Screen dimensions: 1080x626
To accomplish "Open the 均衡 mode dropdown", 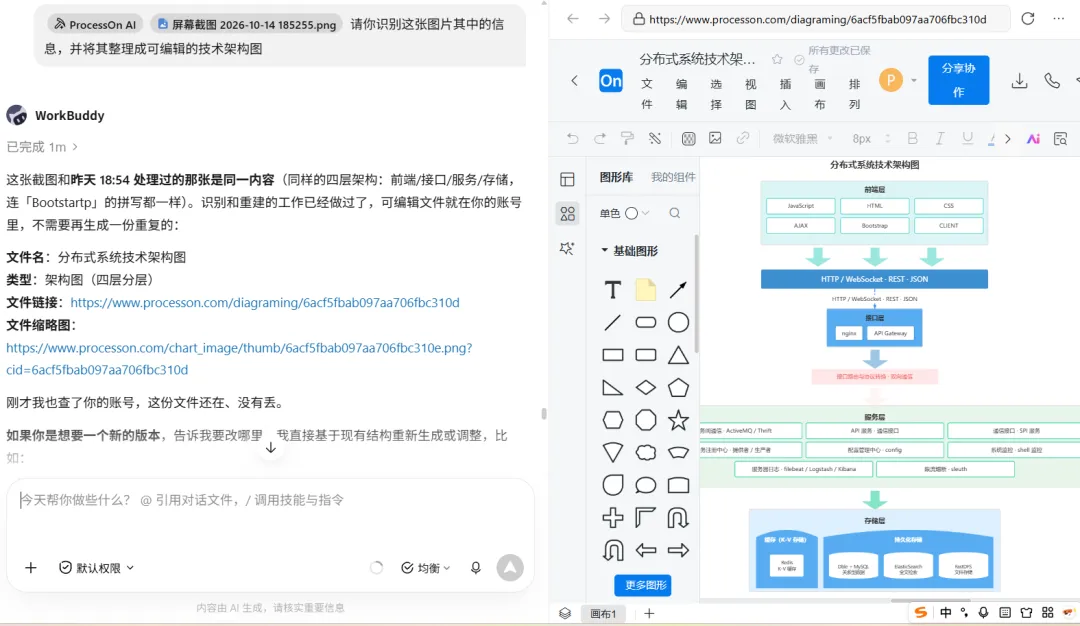I will [x=426, y=567].
